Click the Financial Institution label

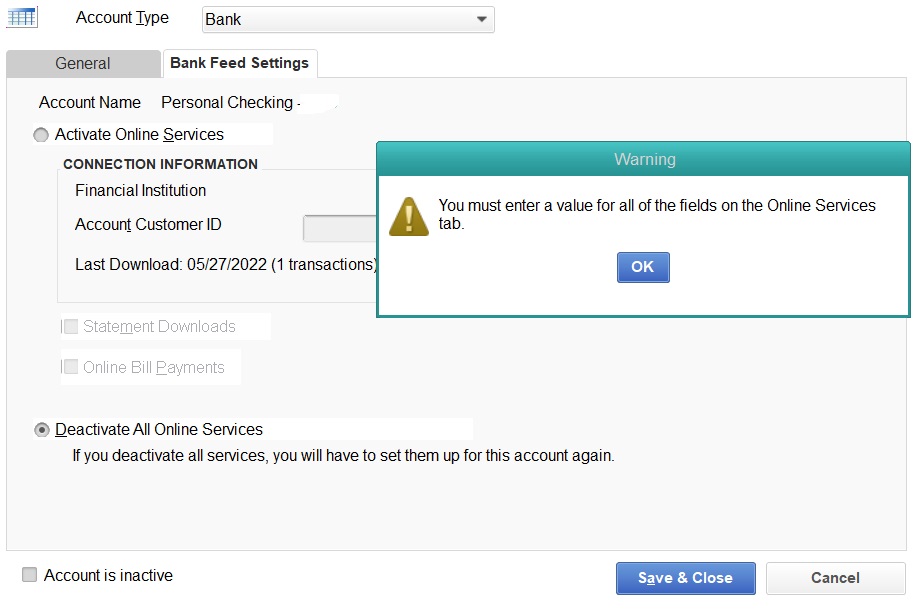(139, 190)
